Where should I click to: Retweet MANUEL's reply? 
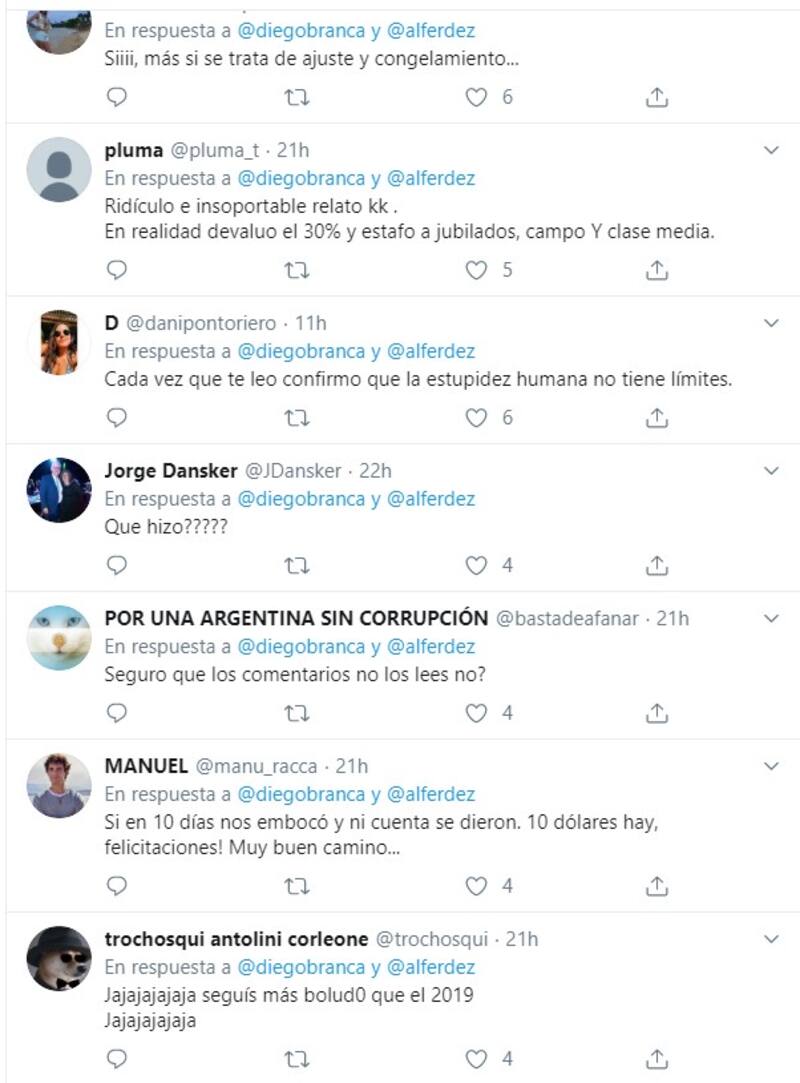pos(296,886)
